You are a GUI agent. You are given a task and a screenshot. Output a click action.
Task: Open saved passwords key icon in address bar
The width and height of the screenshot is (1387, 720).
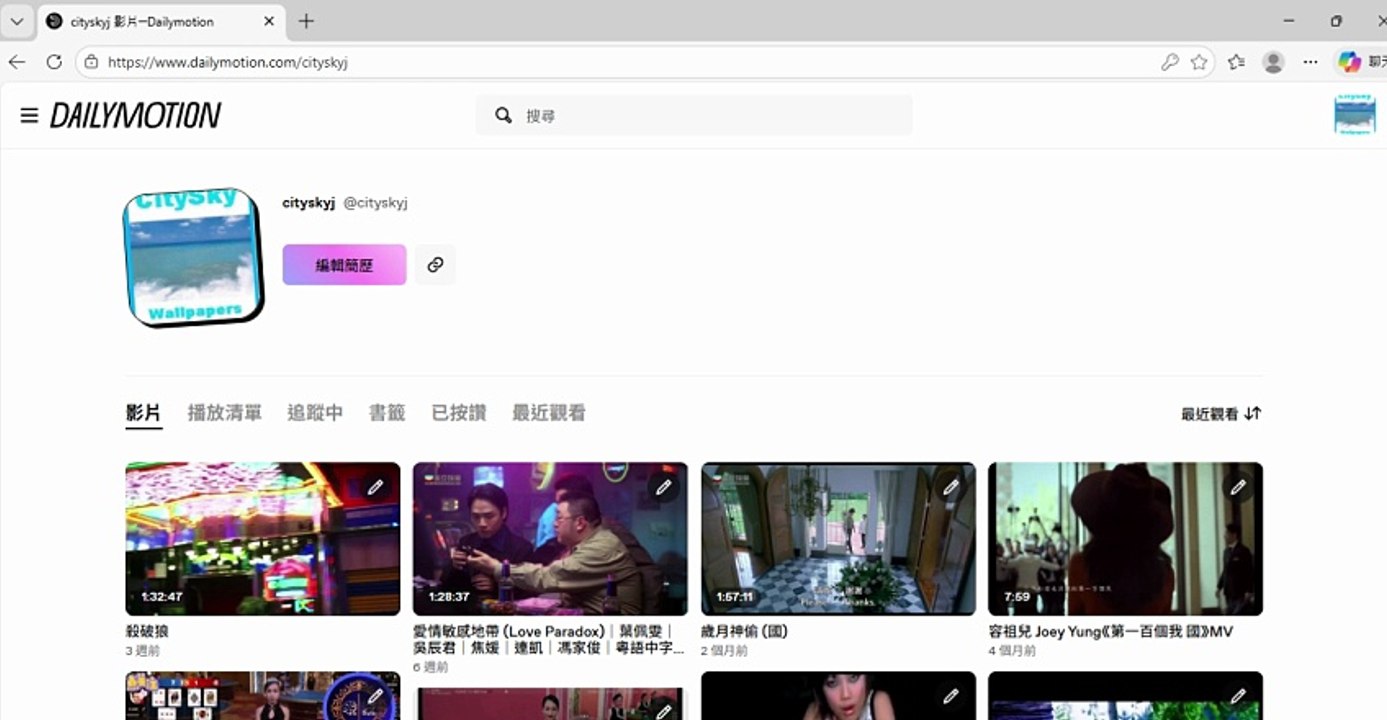point(1169,62)
